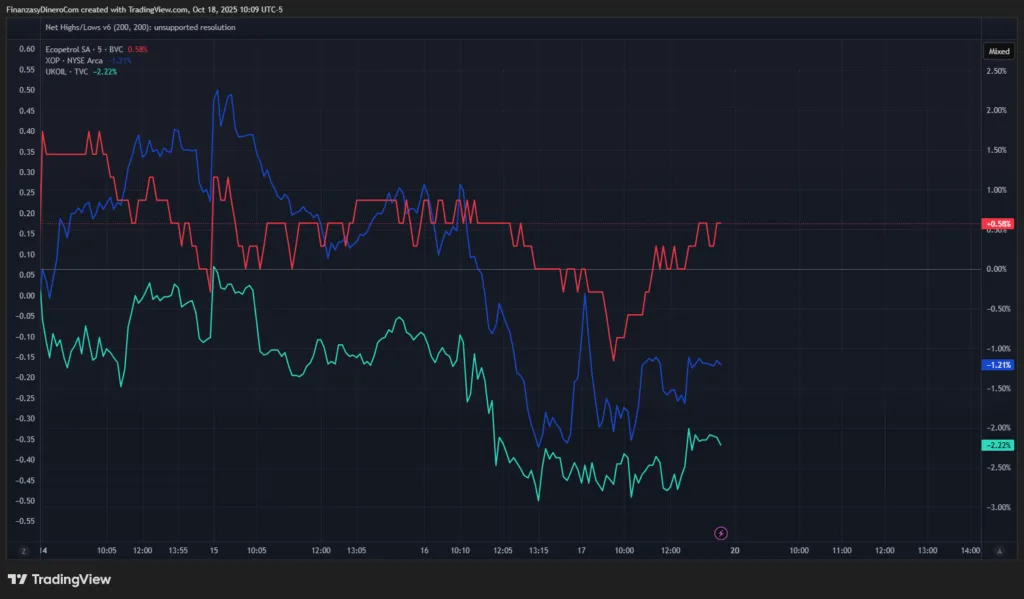Click the pink lightning bolt event icon
The width and height of the screenshot is (1024, 599).
720,533
